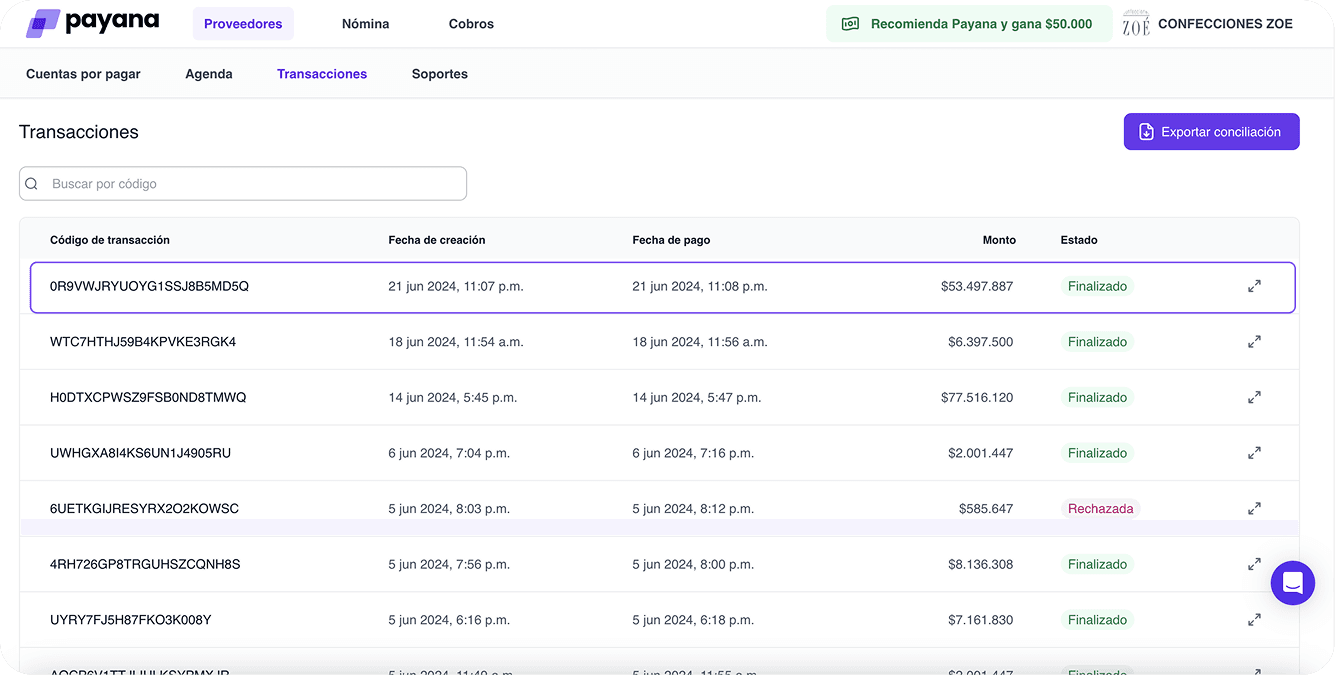Open the chat bubble in the bottom corner
The image size is (1335, 675).
point(1292,582)
